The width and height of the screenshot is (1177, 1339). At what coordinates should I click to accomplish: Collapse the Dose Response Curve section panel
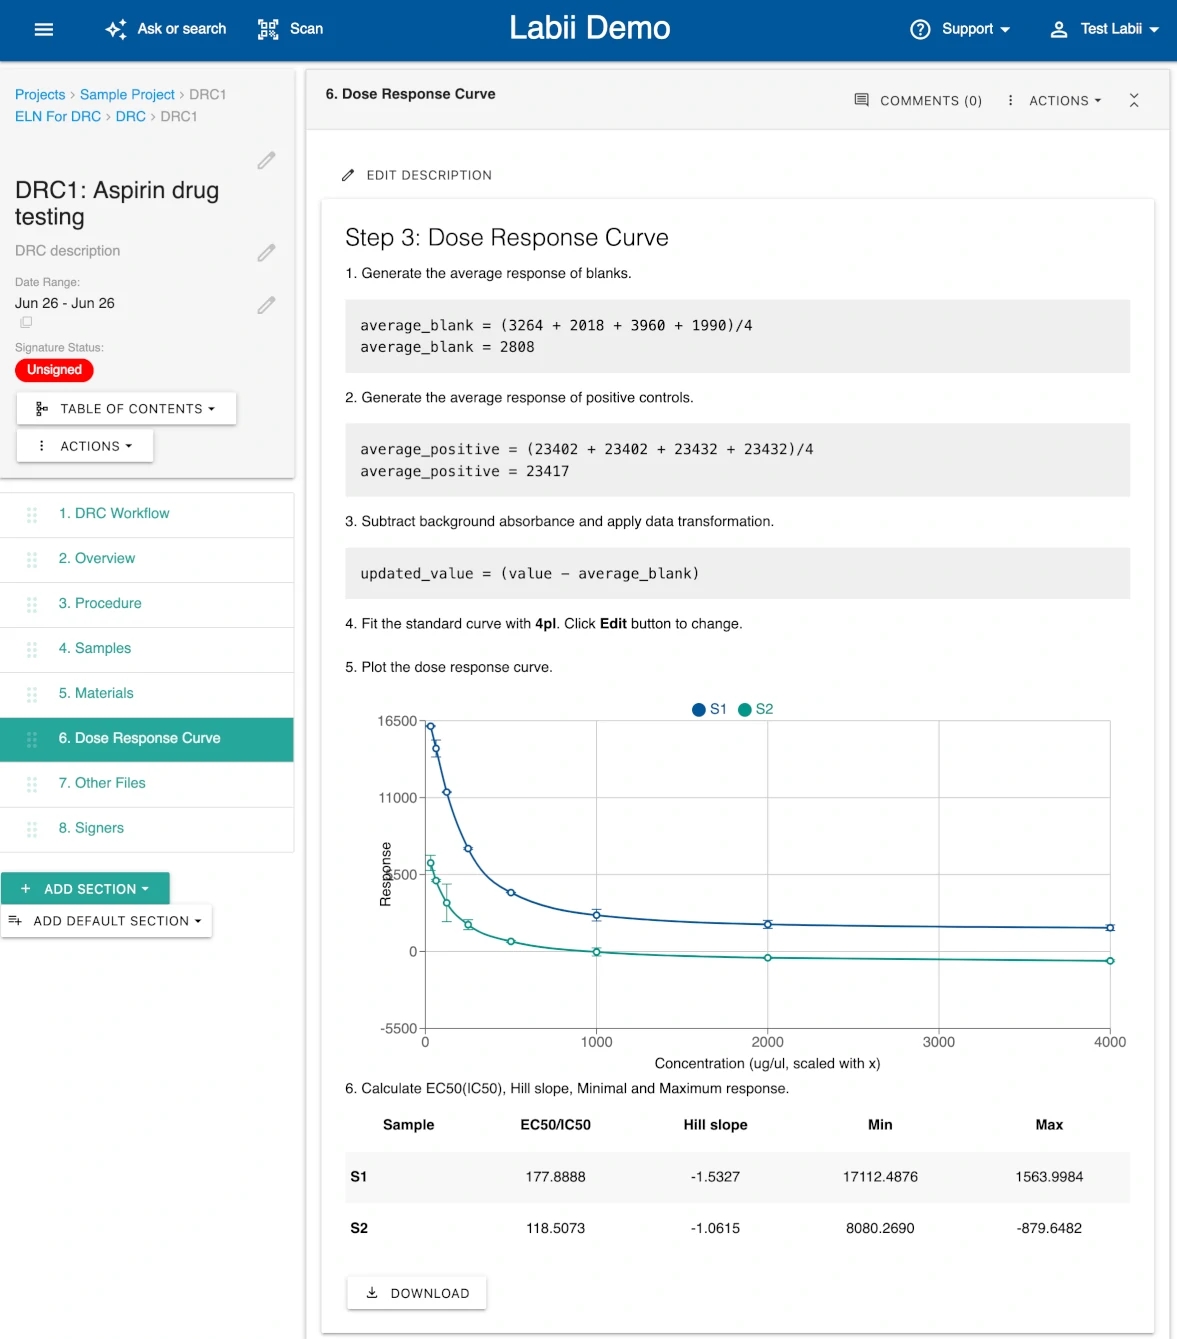tap(1133, 100)
